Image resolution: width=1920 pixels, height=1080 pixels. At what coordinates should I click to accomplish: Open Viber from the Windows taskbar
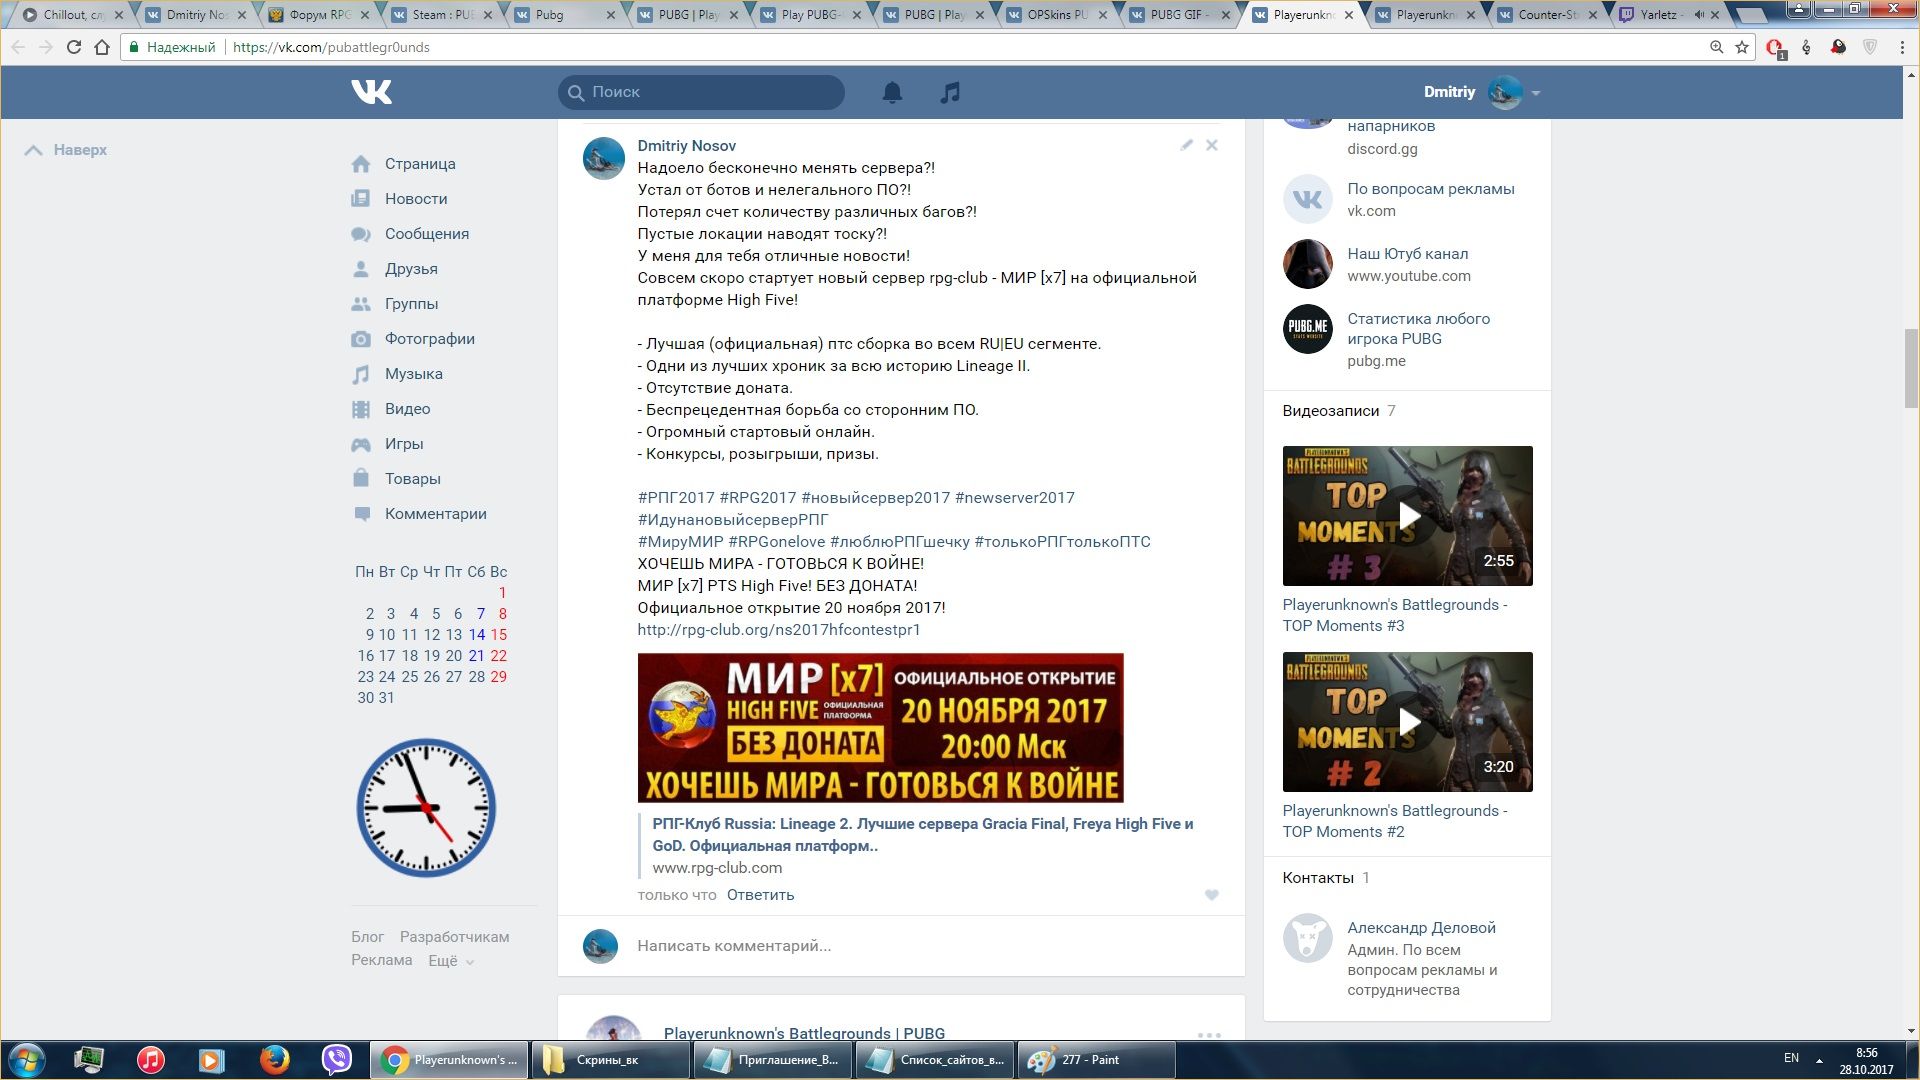(337, 1059)
